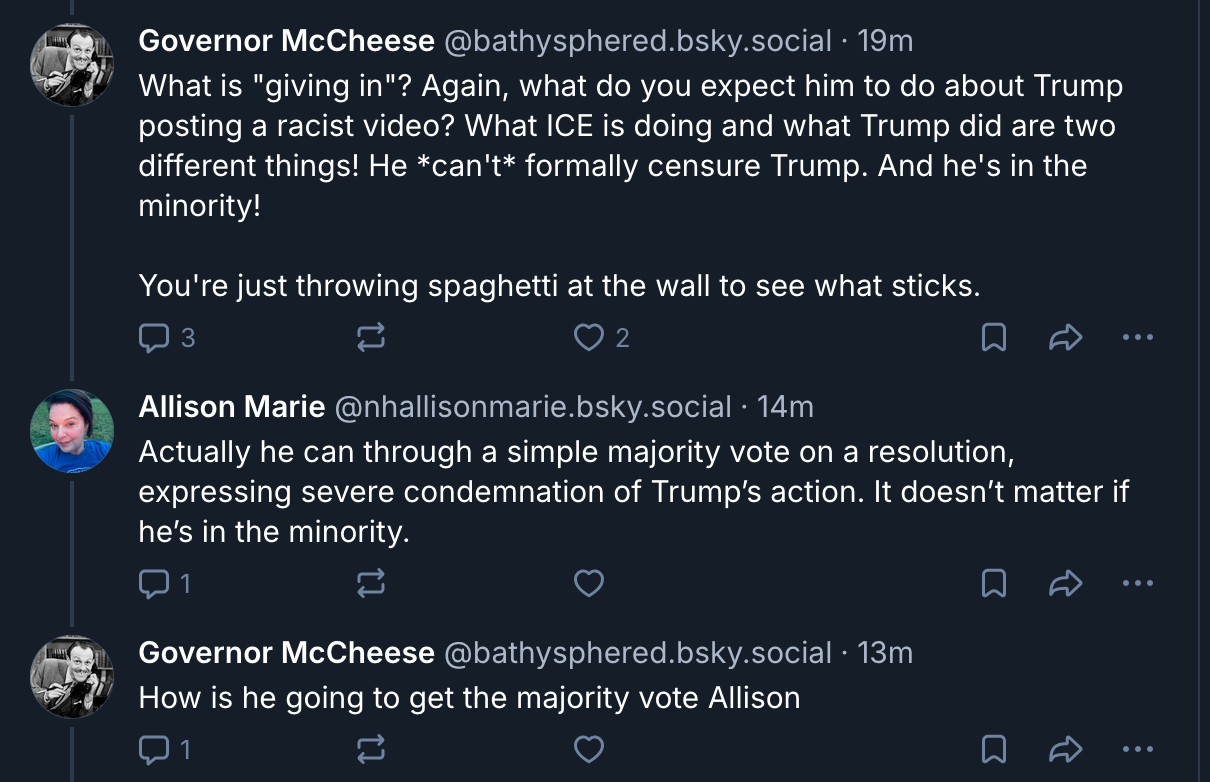
Task: Repost the 'majority vote Allison' post
Action: 370,748
